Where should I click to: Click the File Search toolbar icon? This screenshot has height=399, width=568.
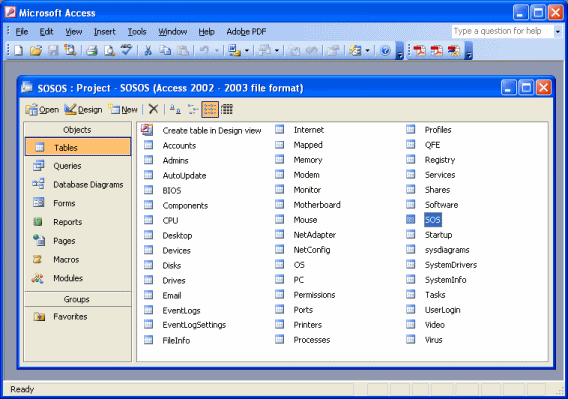pos(70,50)
